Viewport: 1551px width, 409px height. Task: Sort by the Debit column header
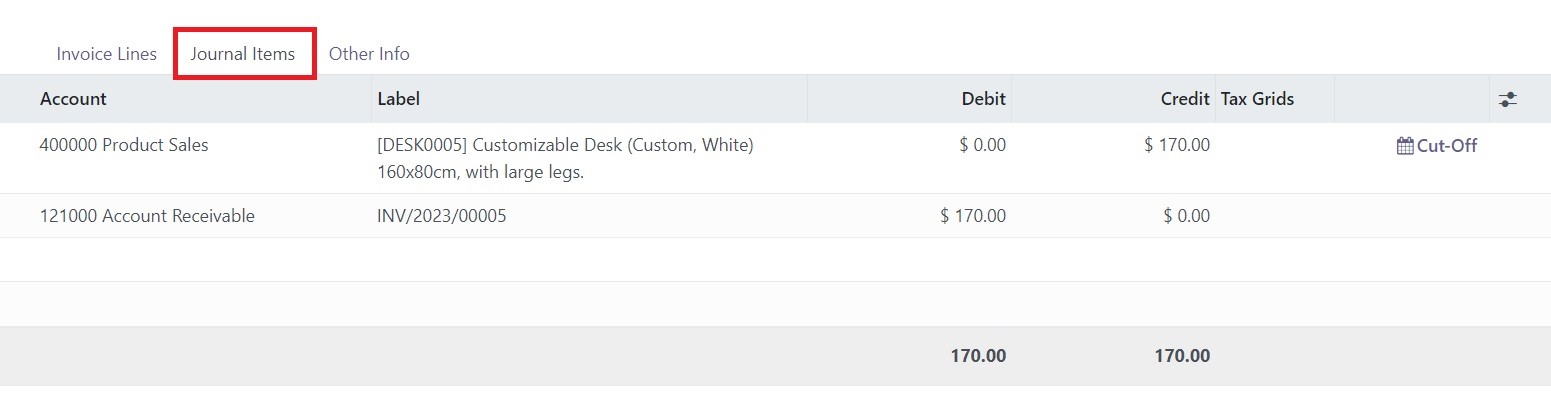(x=984, y=99)
